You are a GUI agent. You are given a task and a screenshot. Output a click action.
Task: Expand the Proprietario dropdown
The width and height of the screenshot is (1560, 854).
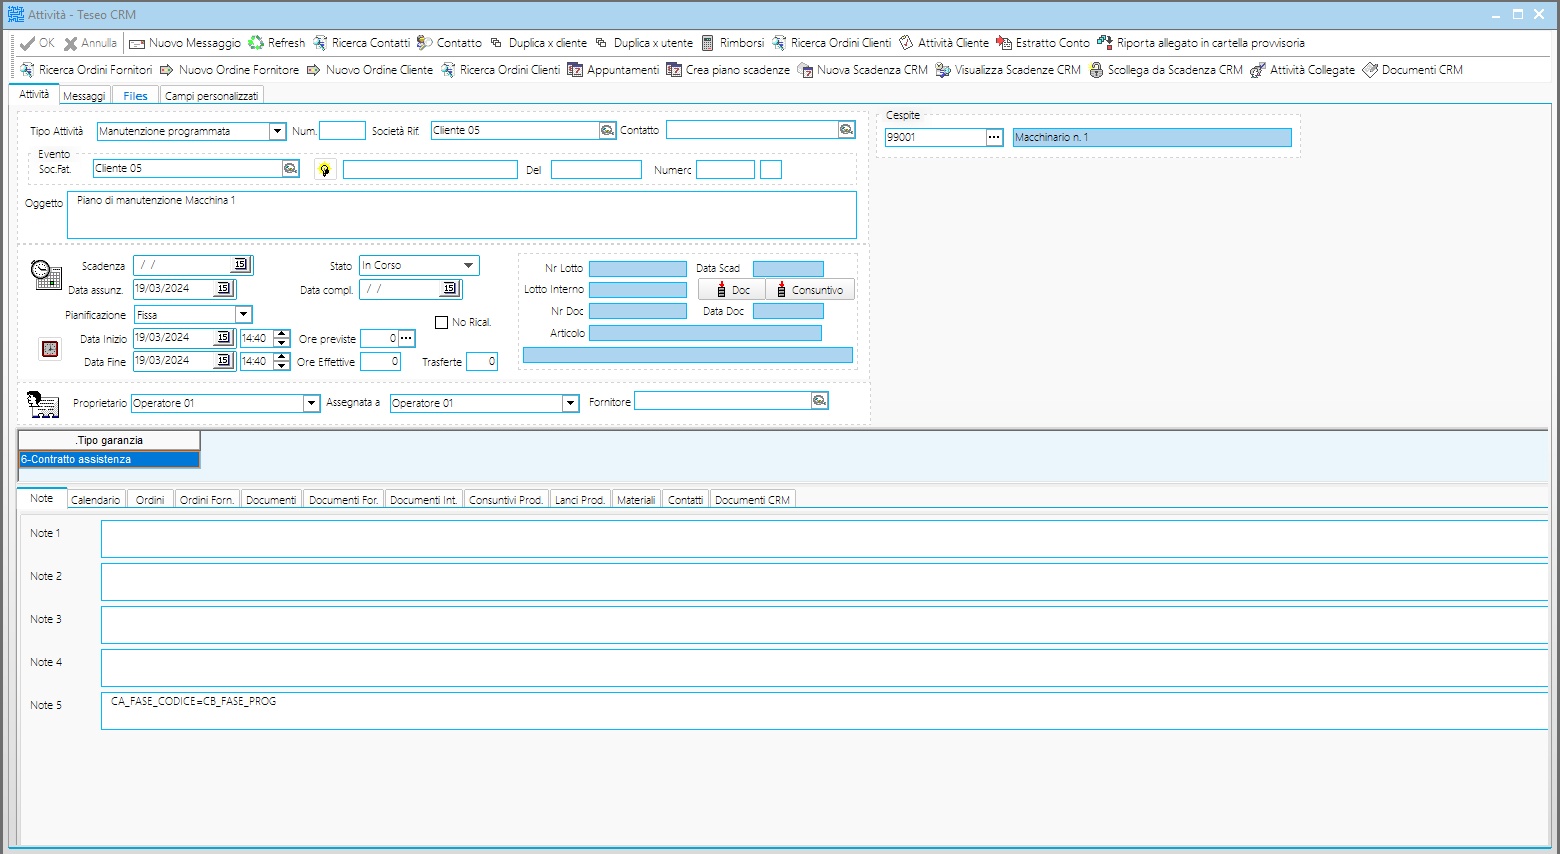pyautogui.click(x=310, y=403)
